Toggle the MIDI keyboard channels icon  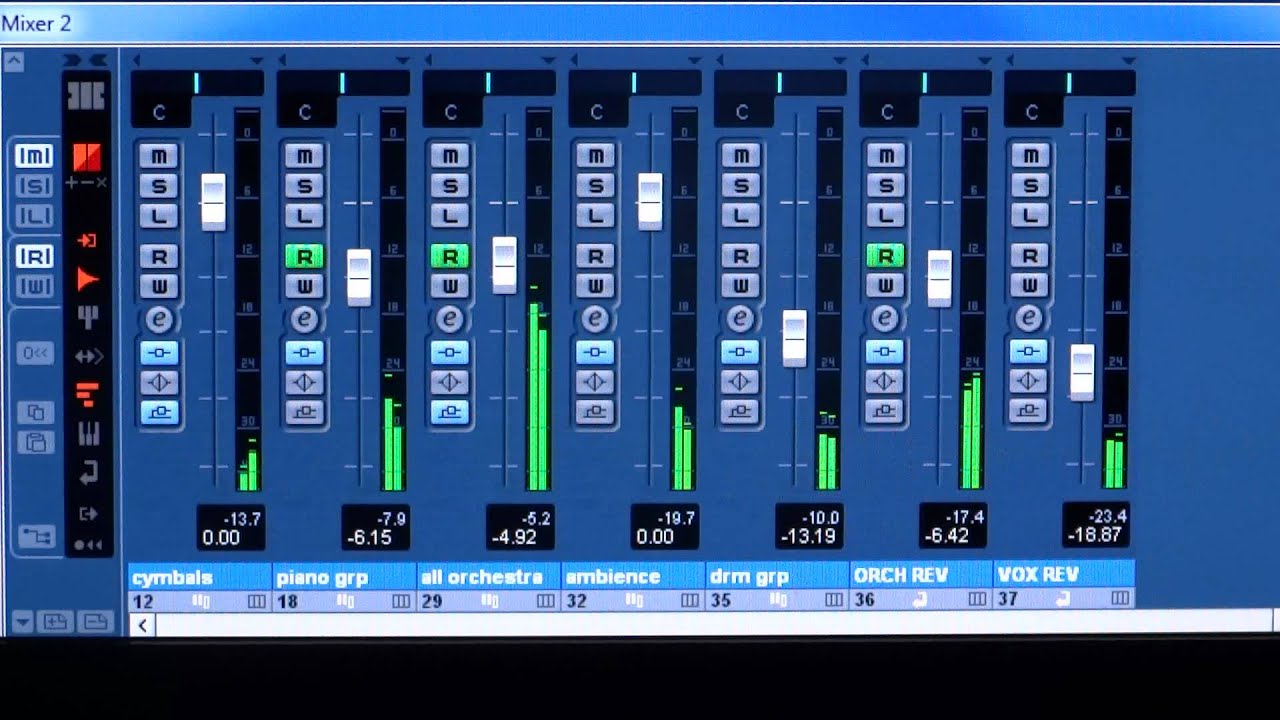88,433
